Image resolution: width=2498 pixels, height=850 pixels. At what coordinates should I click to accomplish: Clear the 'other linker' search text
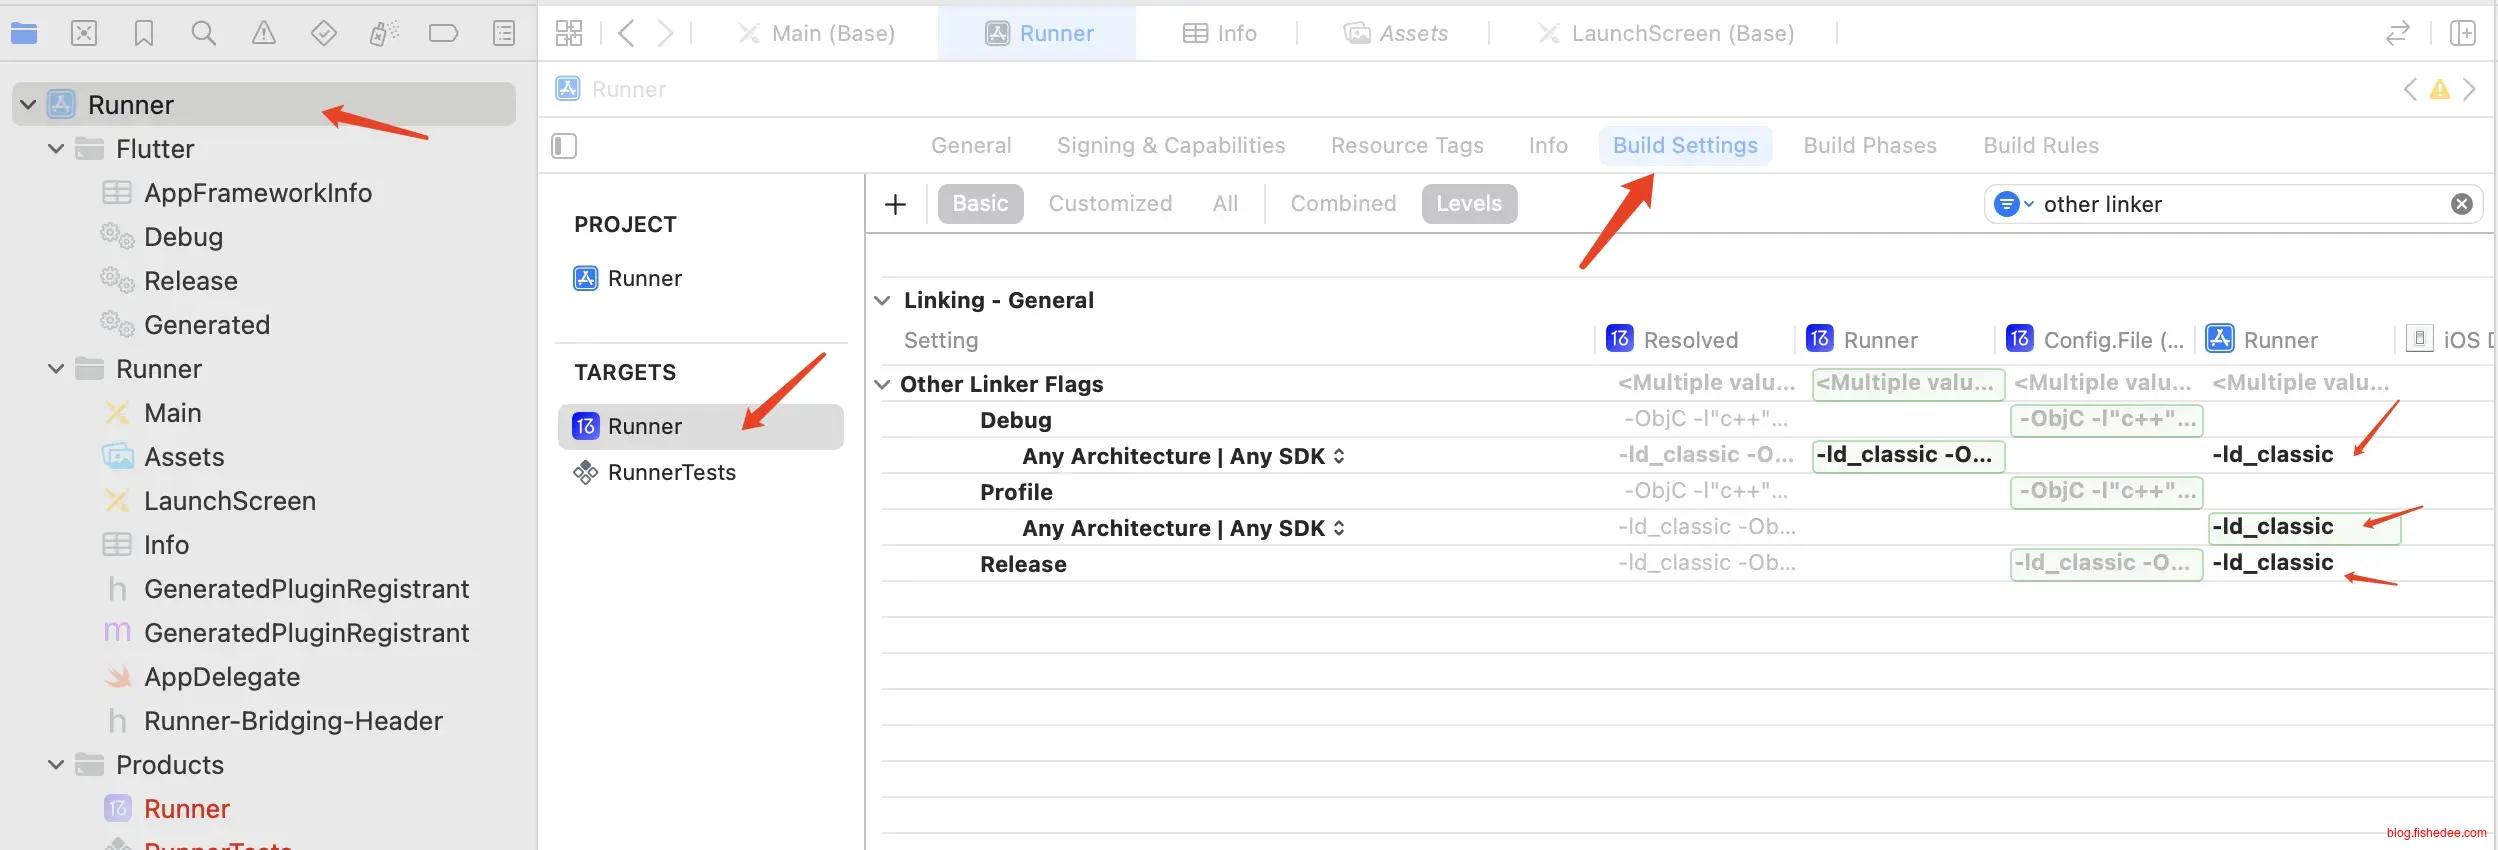click(x=2461, y=205)
